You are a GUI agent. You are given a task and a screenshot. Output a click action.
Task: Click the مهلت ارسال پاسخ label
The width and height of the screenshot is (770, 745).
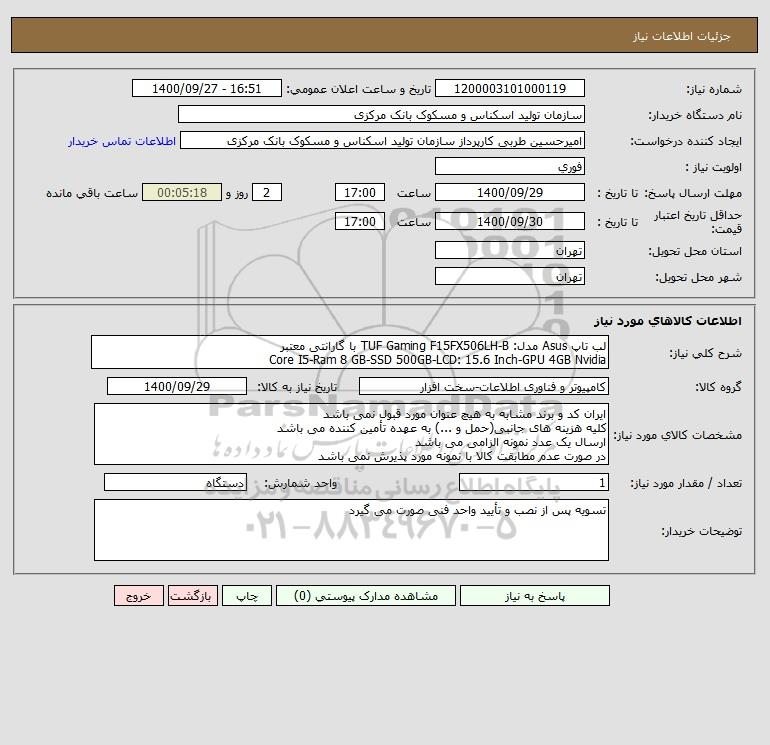click(693, 193)
